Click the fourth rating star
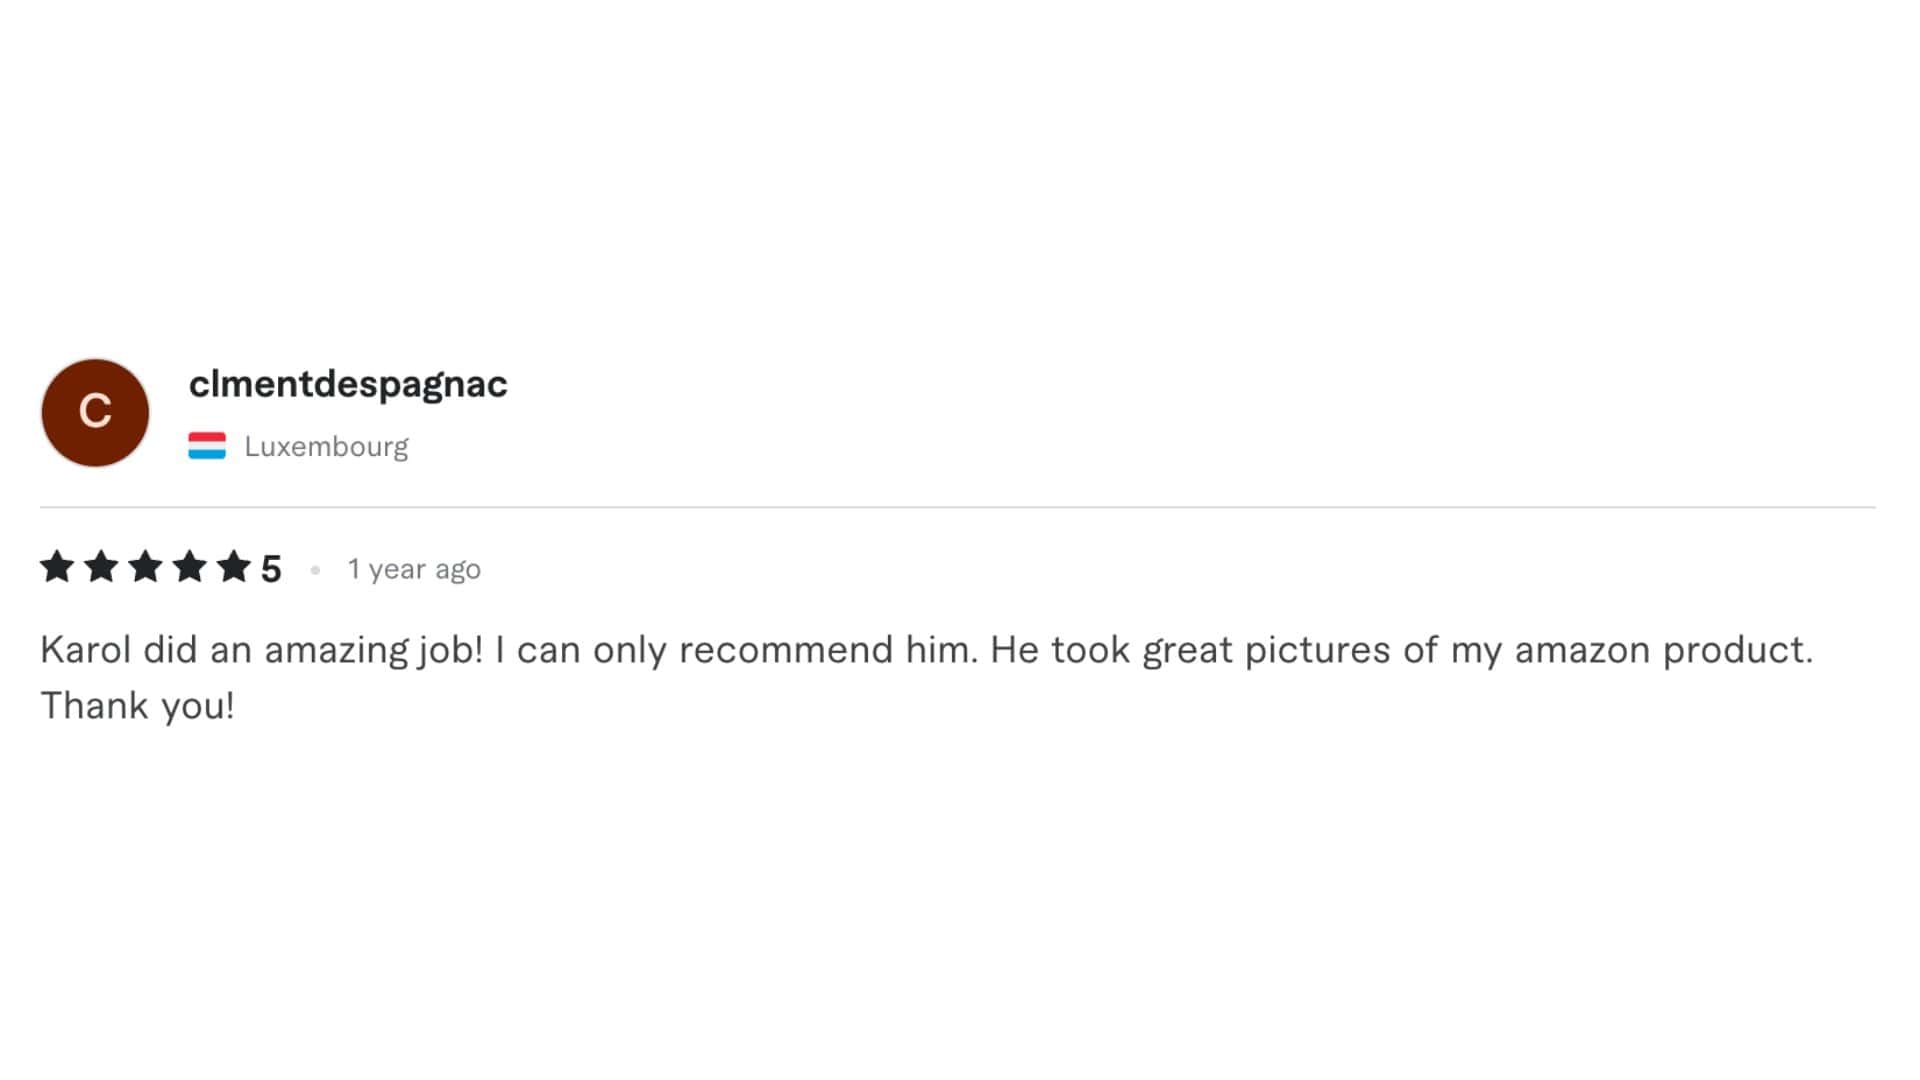Viewport: 1920px width, 1080px height. click(189, 567)
